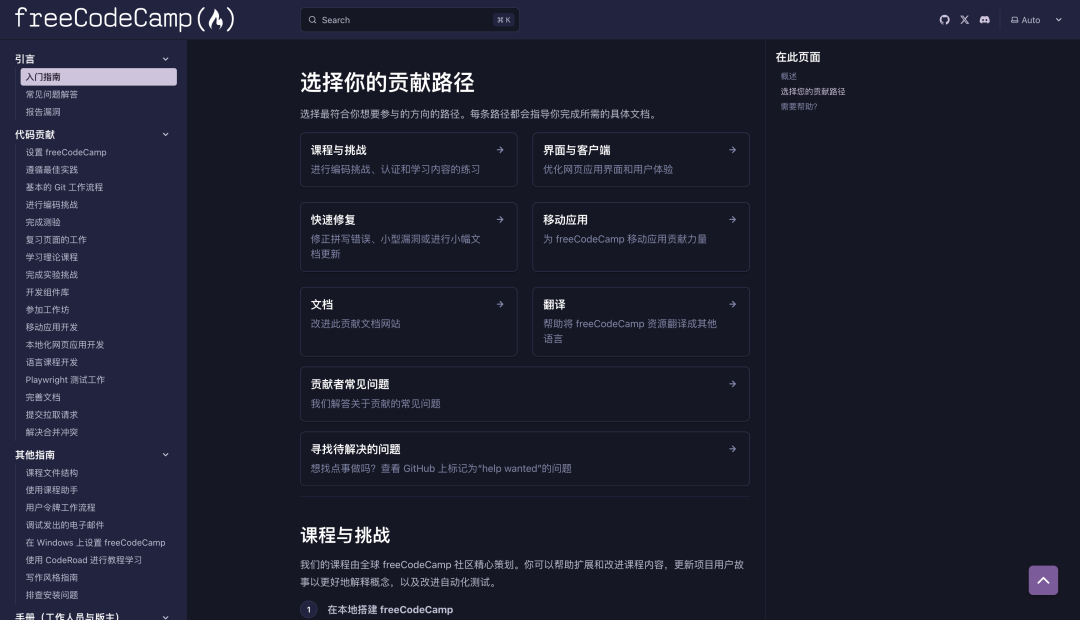Open the 贡献者常见问题 card title
This screenshot has height=620, width=1080.
coord(350,384)
